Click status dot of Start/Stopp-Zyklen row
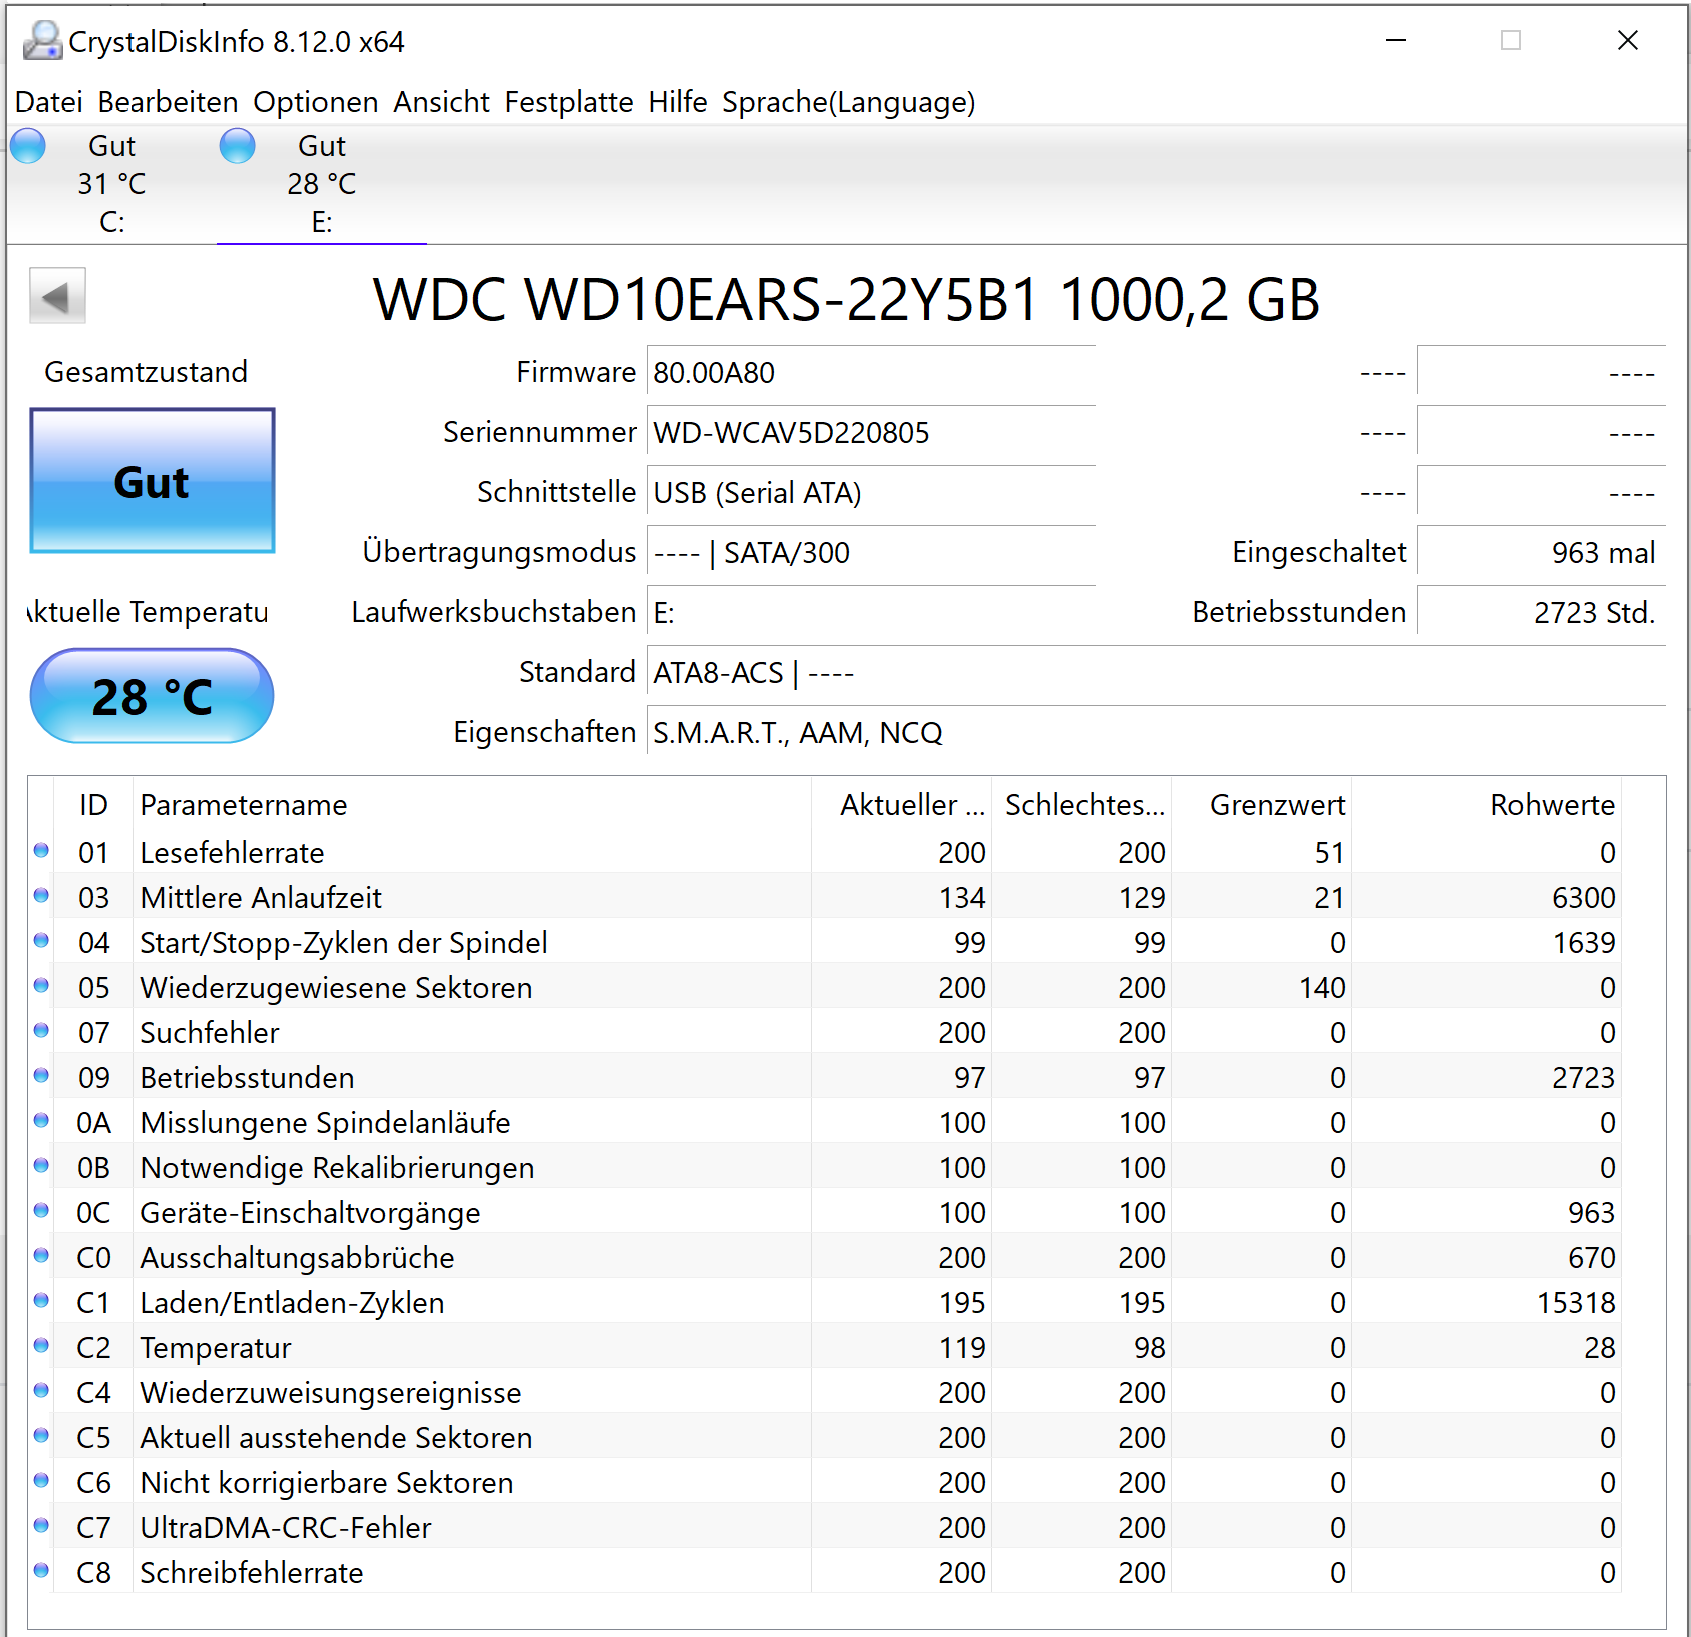The width and height of the screenshot is (1691, 1637). pos(41,940)
